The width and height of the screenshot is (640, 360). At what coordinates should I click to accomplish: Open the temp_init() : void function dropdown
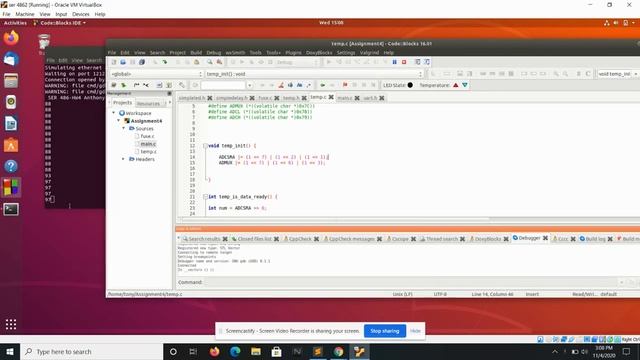(313, 74)
